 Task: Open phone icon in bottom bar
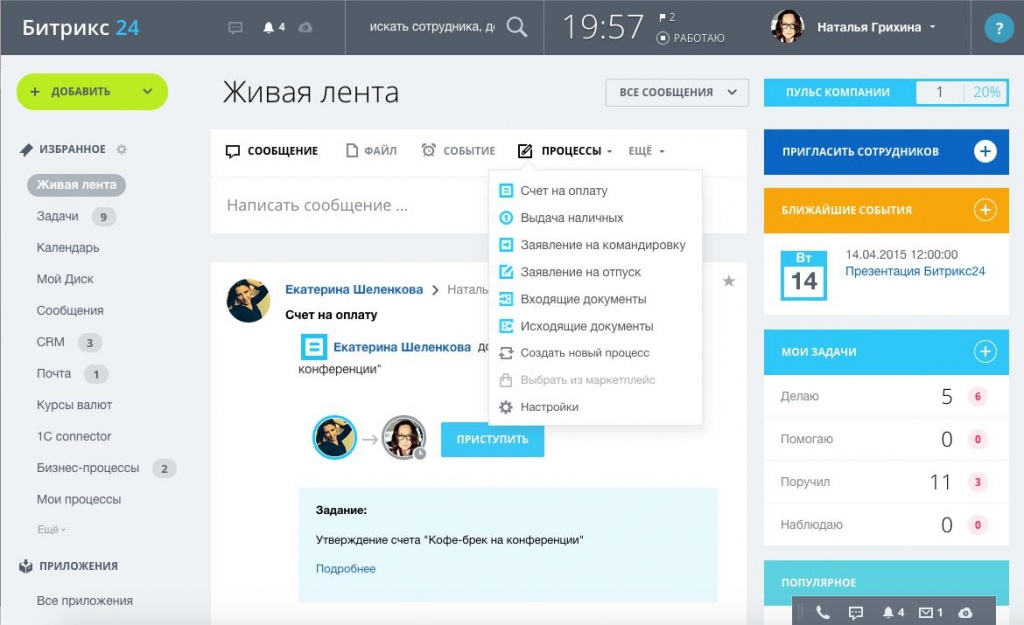click(x=823, y=612)
